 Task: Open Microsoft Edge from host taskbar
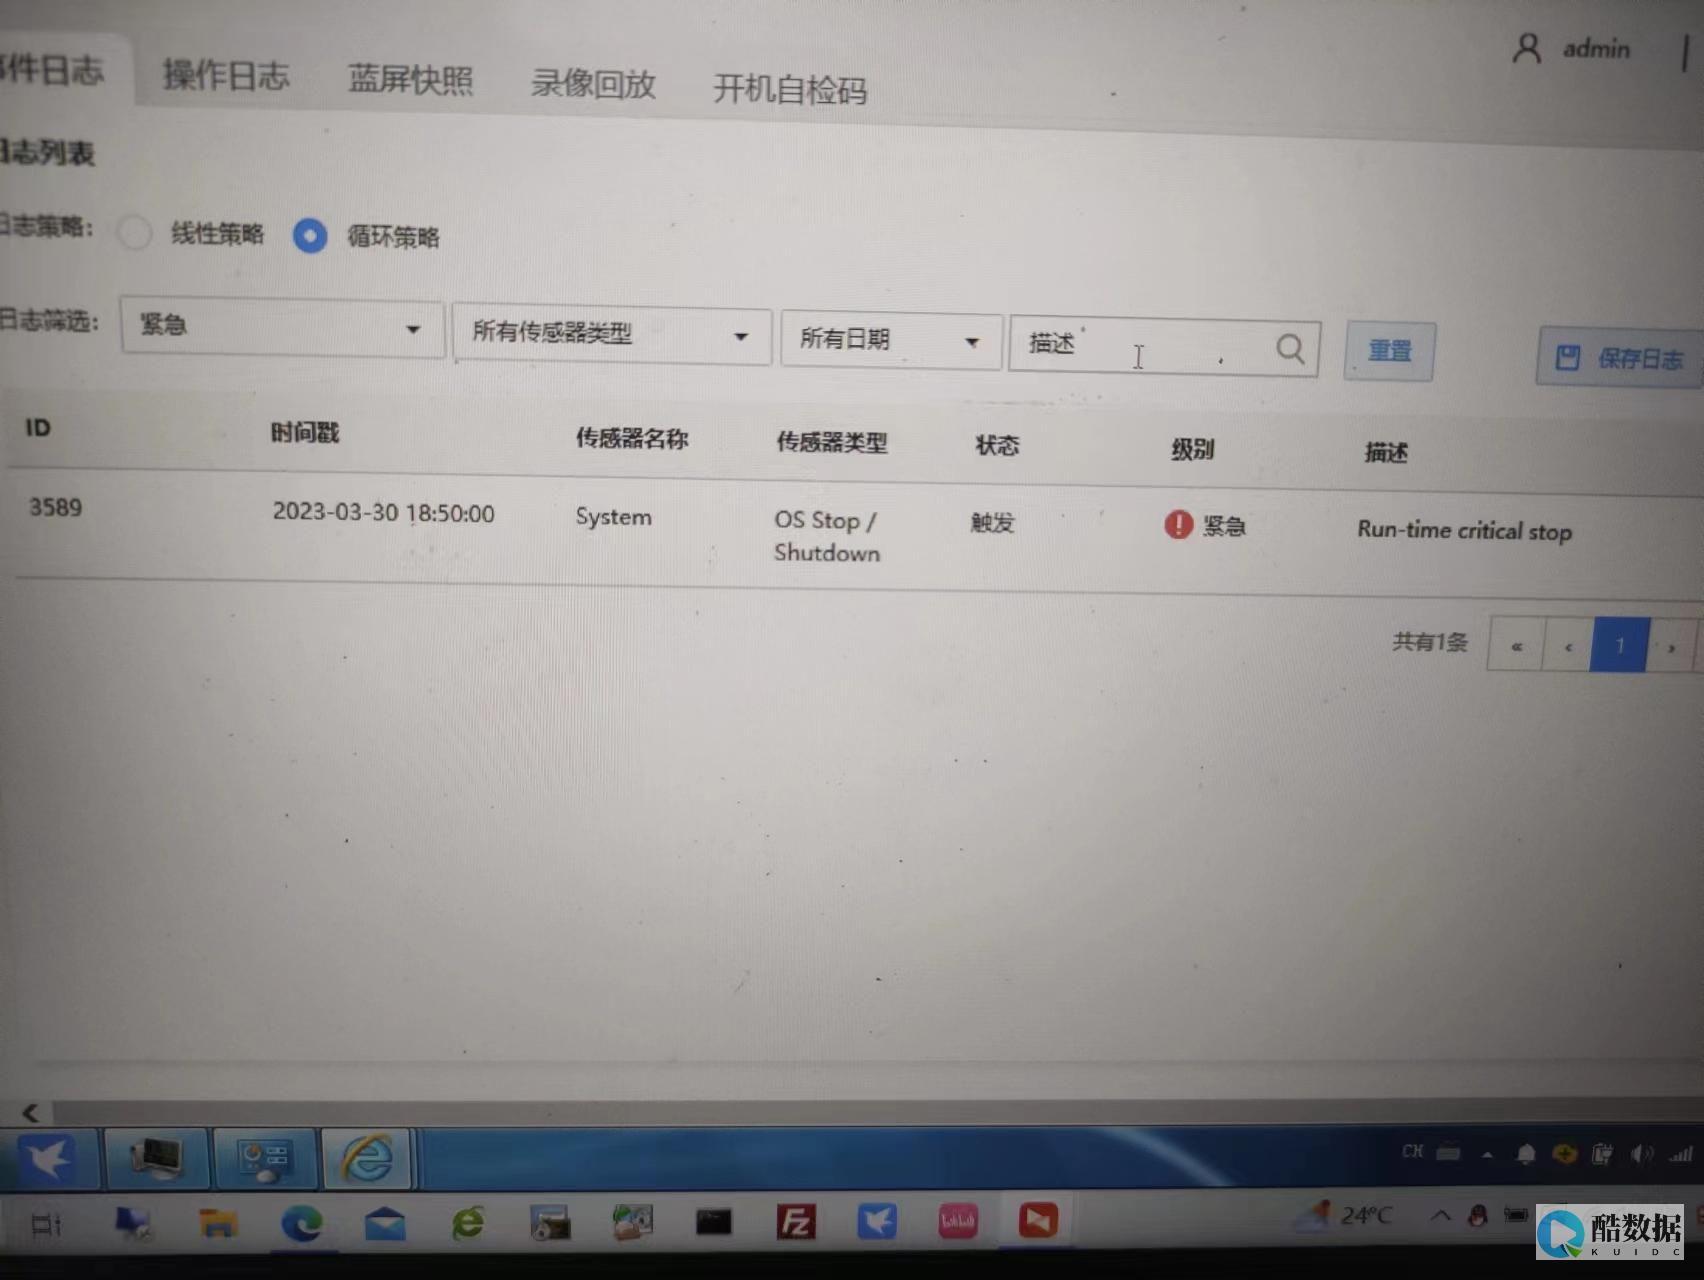coord(302,1222)
